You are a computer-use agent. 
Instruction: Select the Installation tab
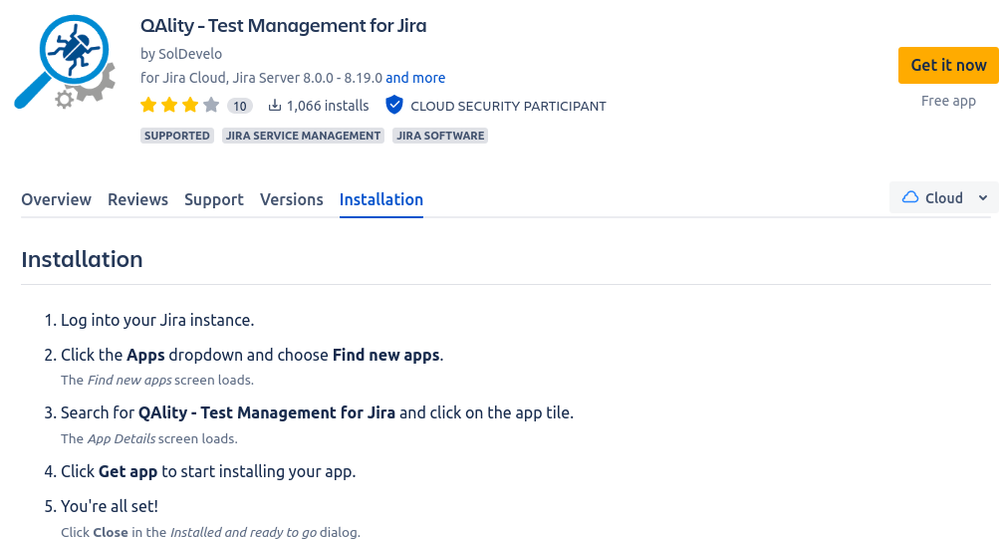381,199
